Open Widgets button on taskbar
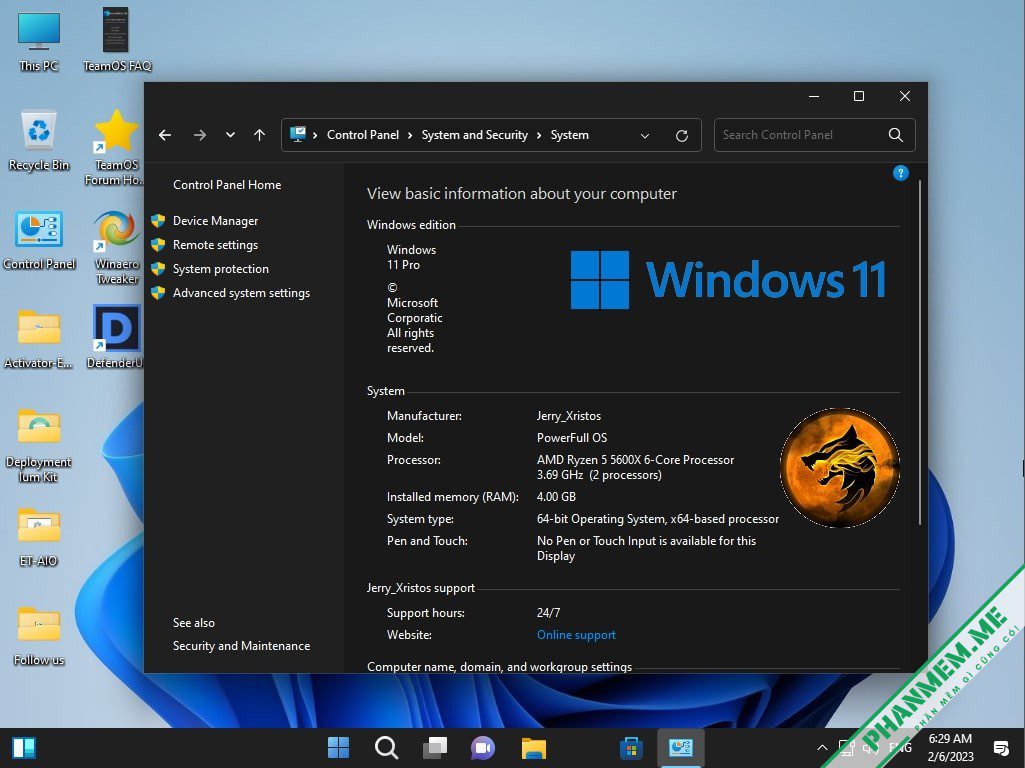Viewport: 1025px width, 768px height. pos(24,747)
